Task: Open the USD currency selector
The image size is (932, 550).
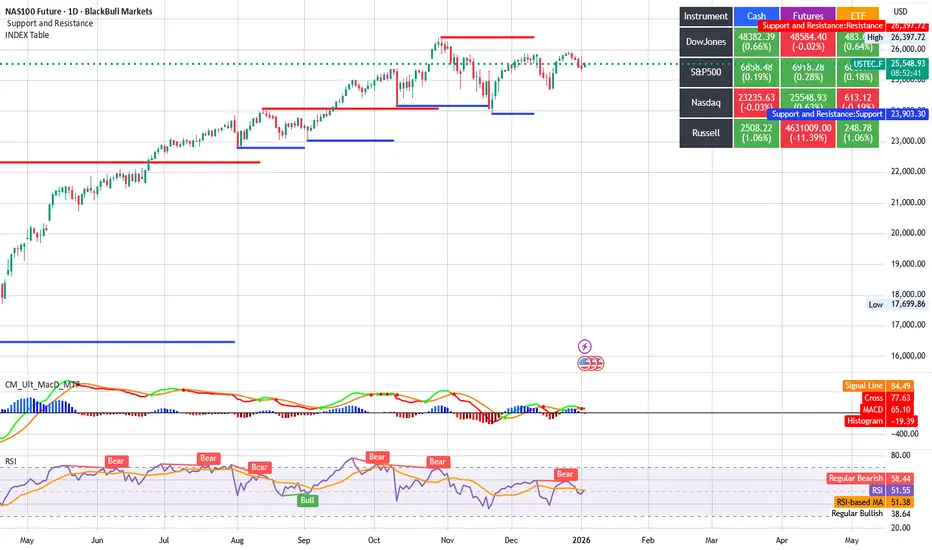Action: click(x=900, y=11)
